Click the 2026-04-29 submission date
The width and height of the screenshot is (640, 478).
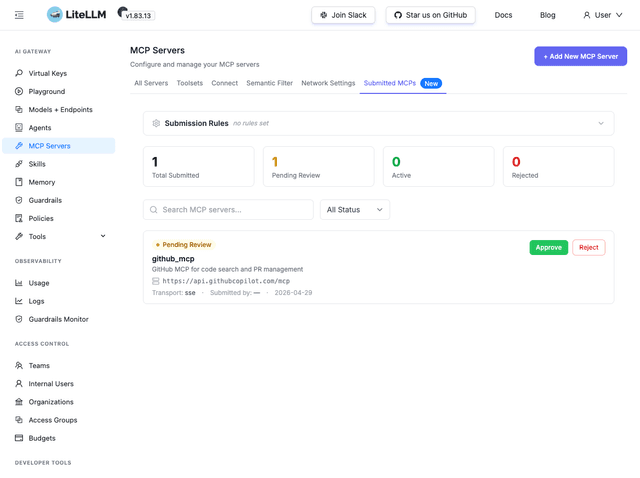click(x=293, y=293)
